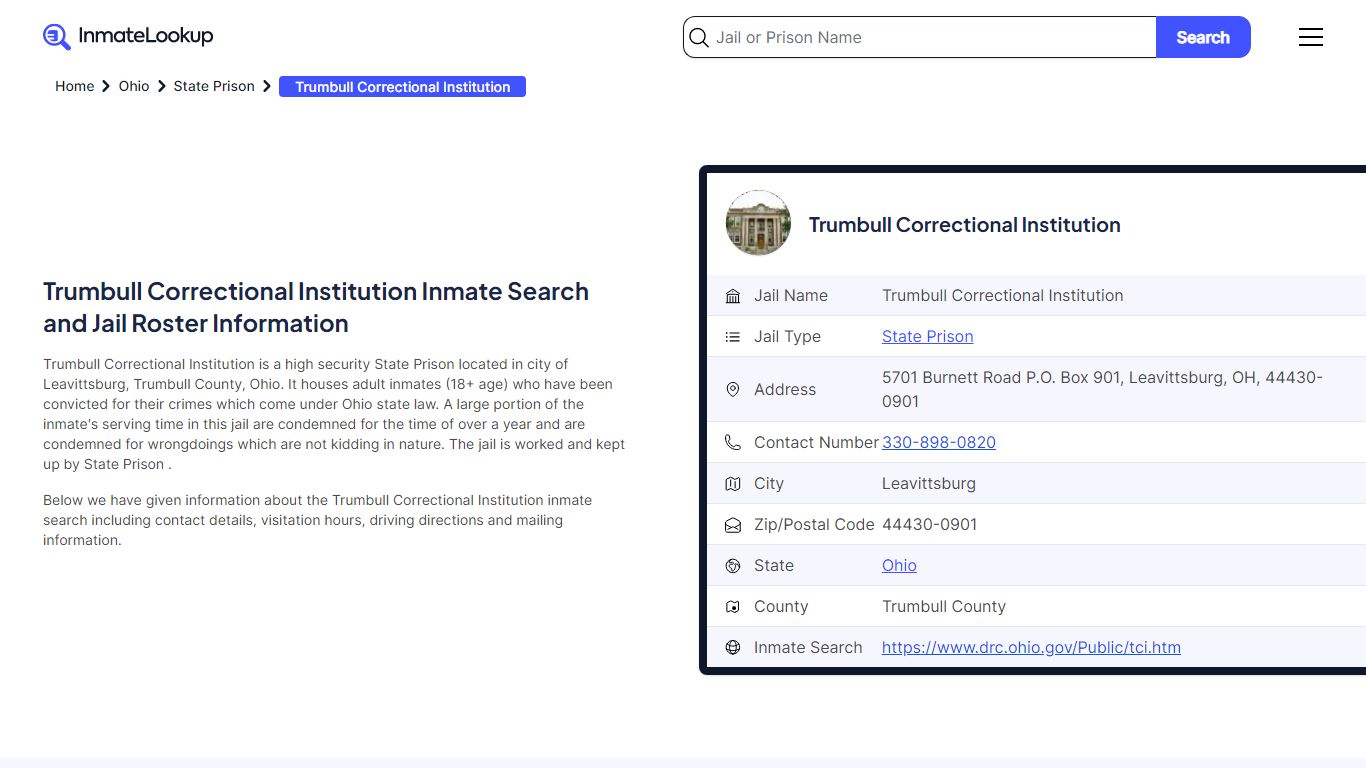The width and height of the screenshot is (1366, 768).
Task: Click the Inmate Search label
Action: 808,648
